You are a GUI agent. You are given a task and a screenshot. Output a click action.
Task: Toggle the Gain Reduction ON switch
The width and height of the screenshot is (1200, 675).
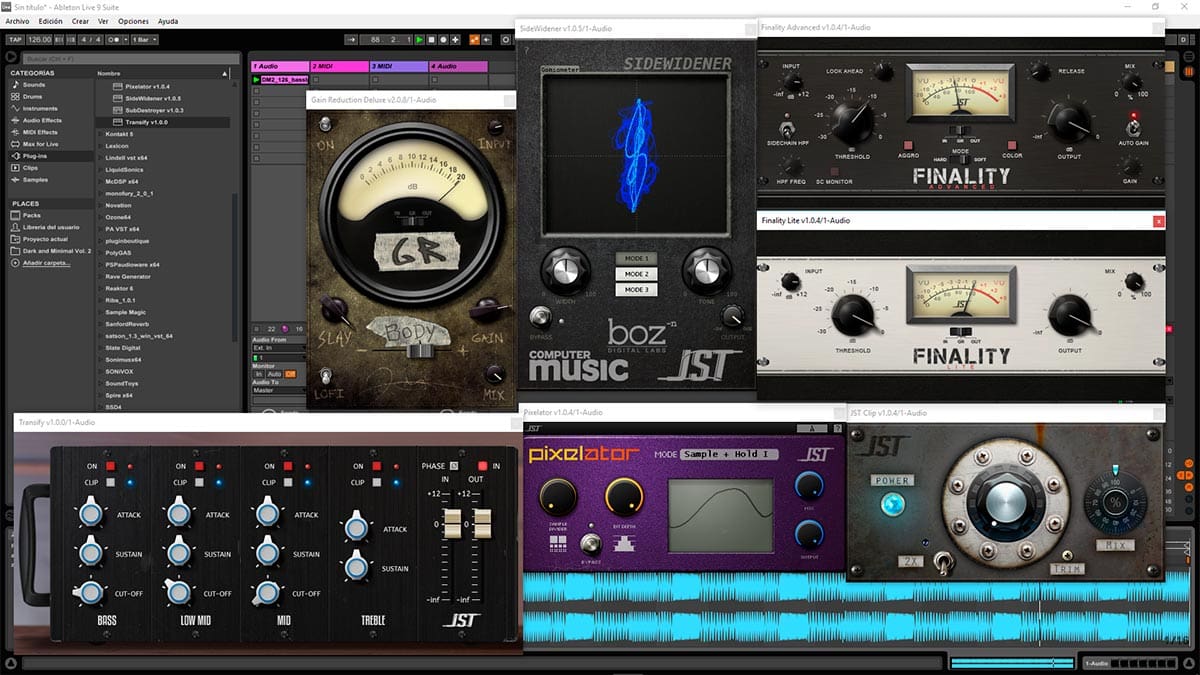click(x=325, y=123)
